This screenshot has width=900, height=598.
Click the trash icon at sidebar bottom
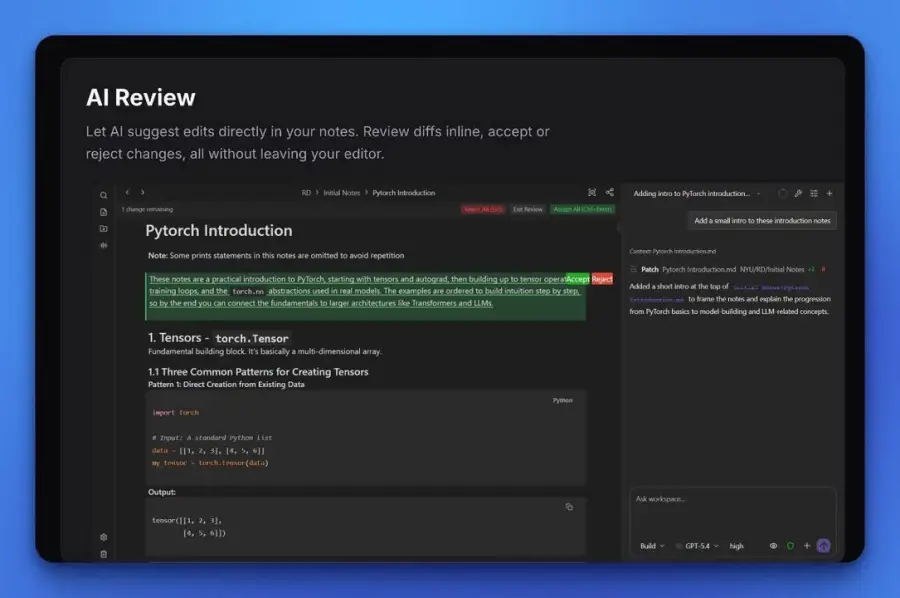click(x=103, y=554)
